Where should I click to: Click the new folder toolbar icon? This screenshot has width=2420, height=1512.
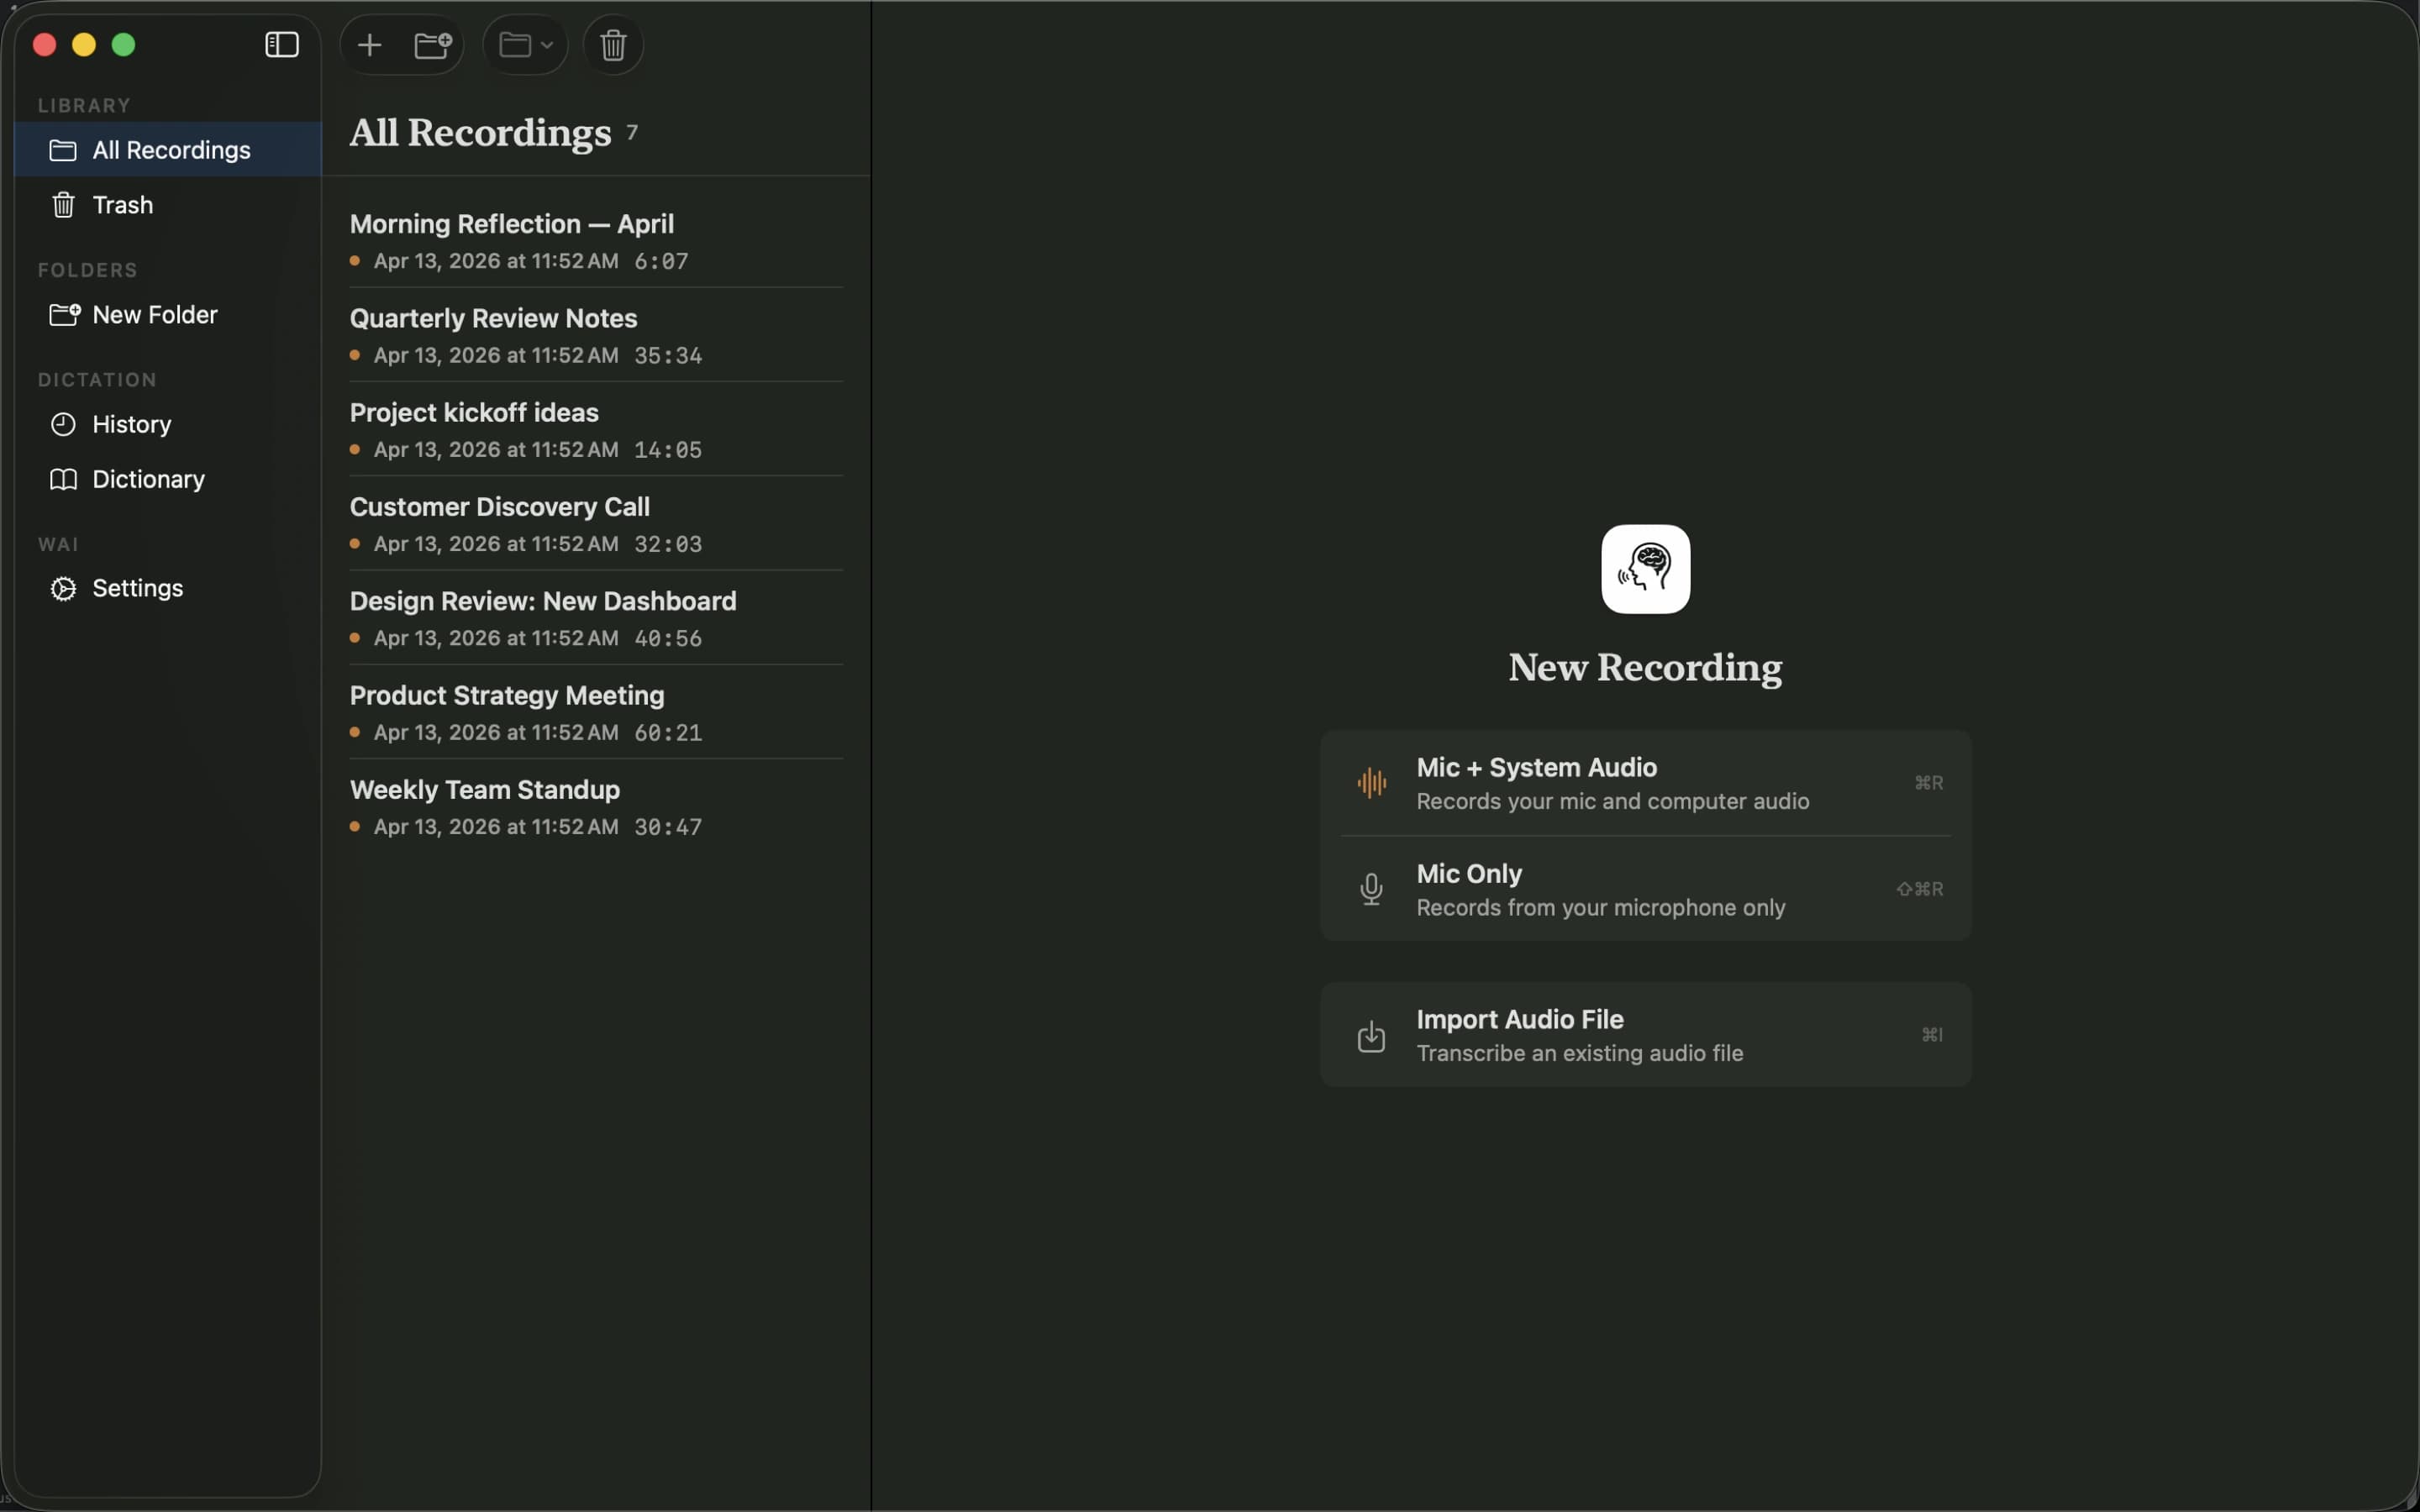pos(433,45)
